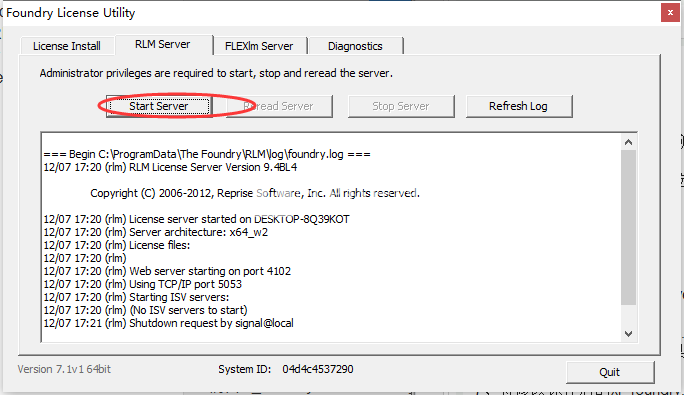Click the Stop Server button

(401, 106)
